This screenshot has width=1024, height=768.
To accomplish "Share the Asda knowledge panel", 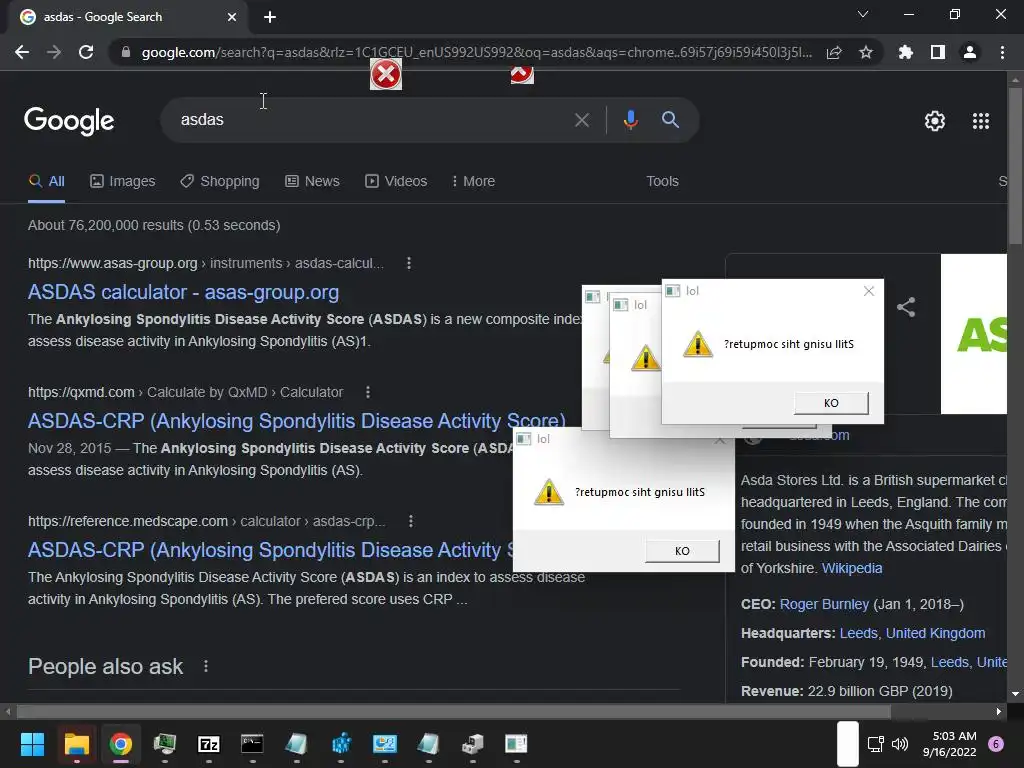I will (906, 307).
